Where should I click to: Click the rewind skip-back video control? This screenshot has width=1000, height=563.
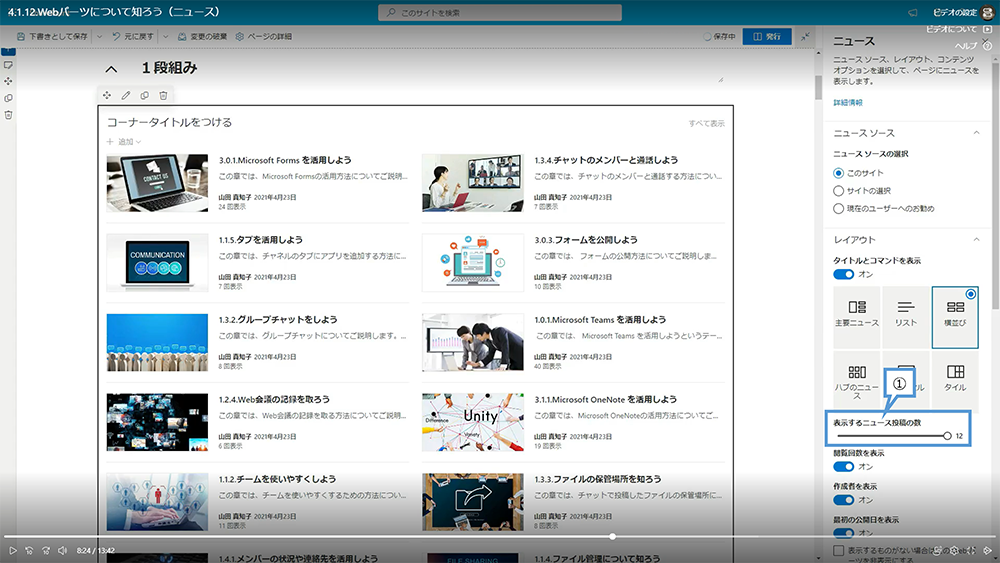[x=29, y=550]
